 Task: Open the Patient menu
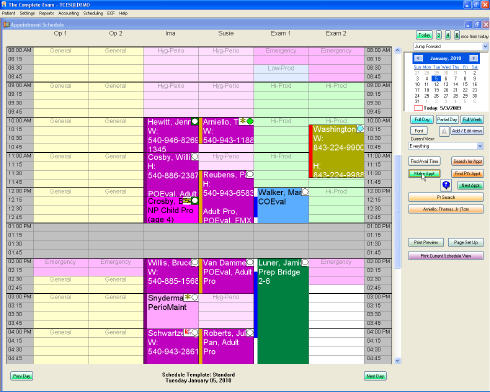(8, 13)
